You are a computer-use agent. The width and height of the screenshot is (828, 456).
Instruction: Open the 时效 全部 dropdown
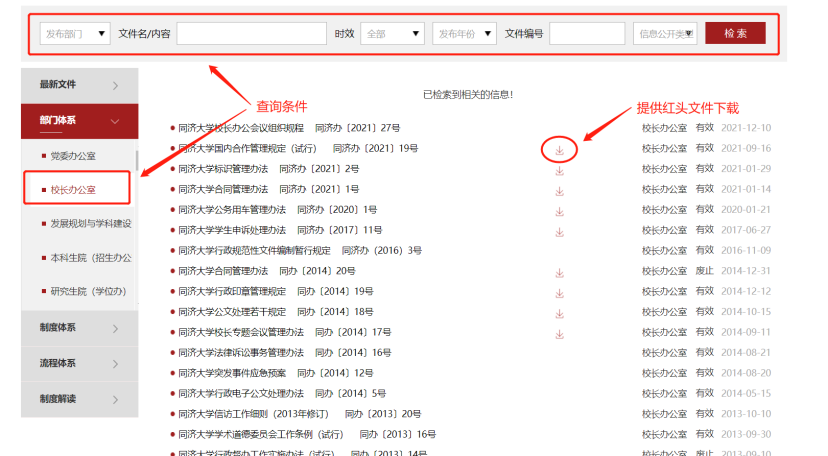click(x=392, y=34)
